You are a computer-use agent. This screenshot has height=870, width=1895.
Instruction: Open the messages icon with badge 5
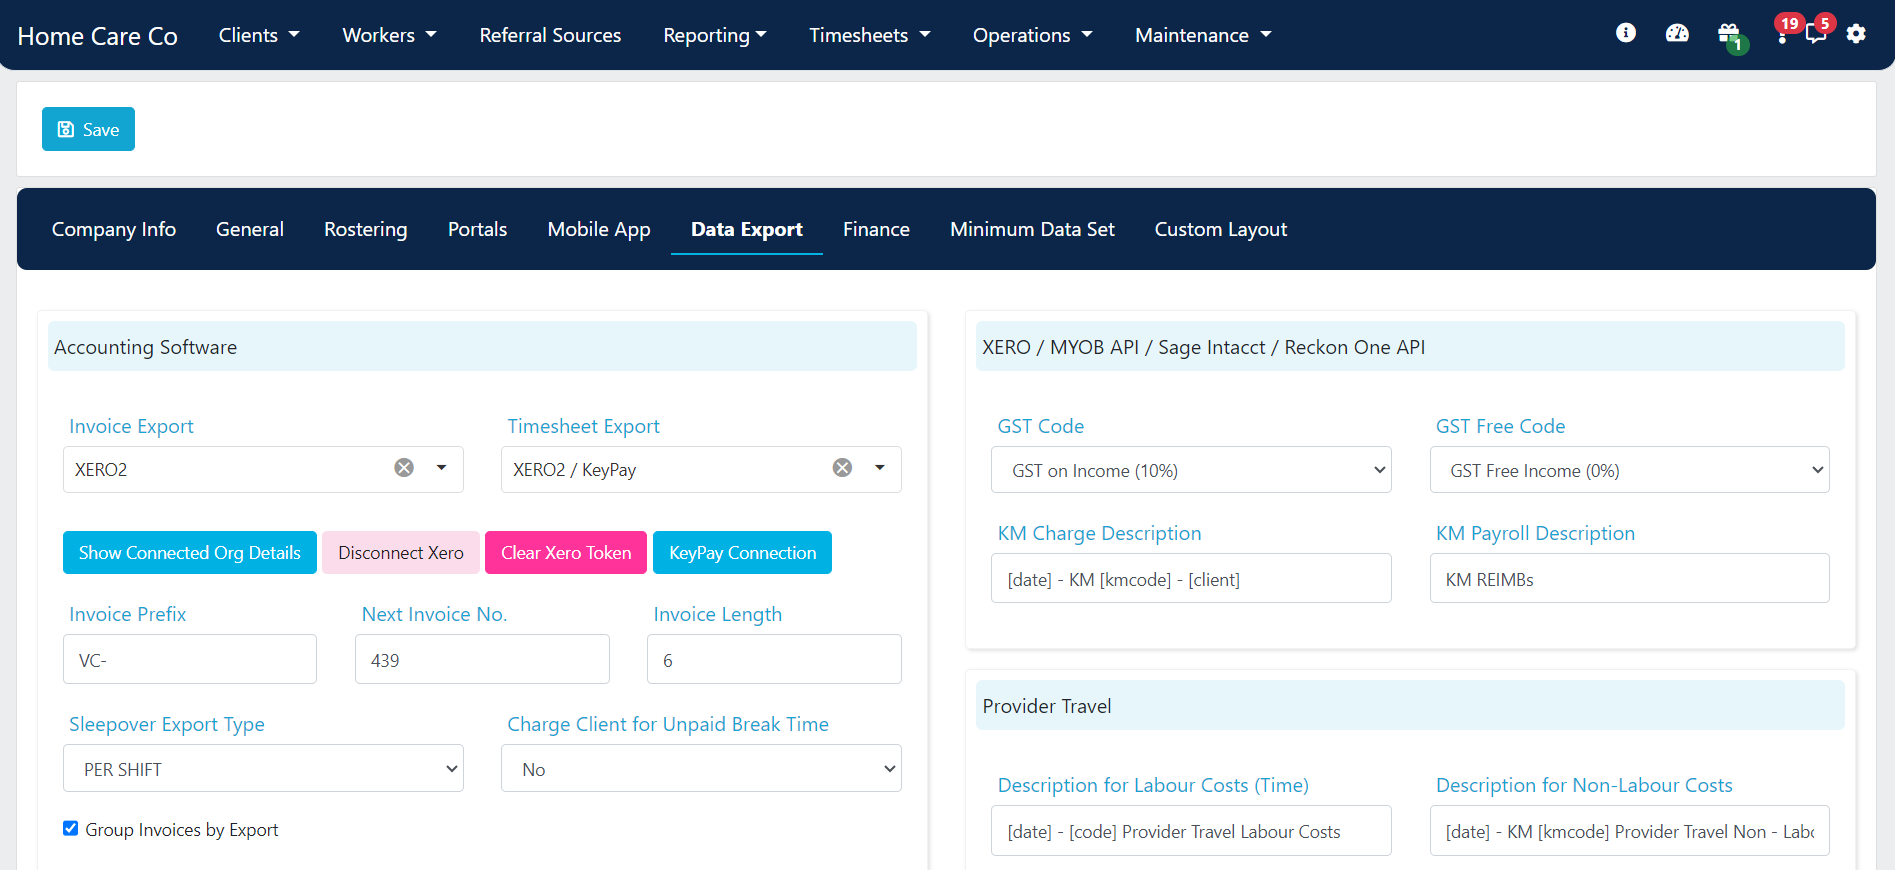1820,30
